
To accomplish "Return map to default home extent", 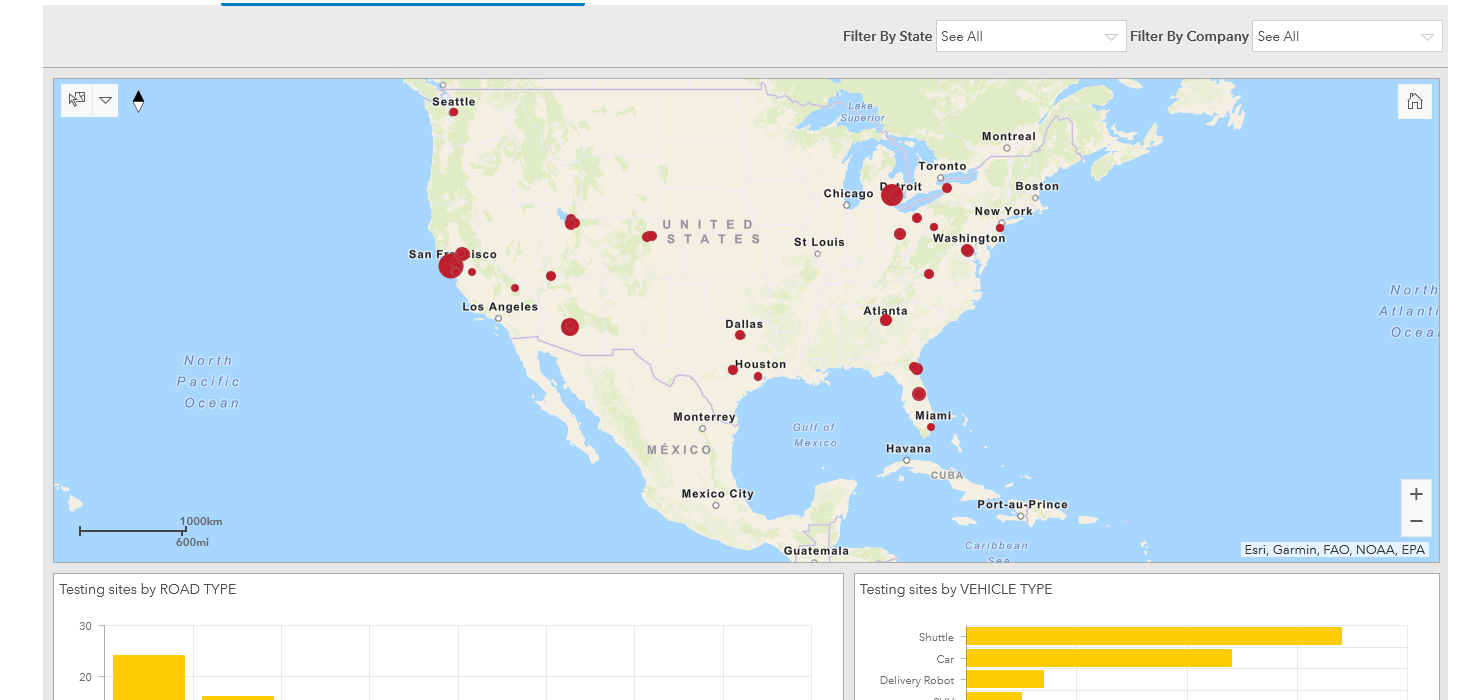I will 1414,101.
